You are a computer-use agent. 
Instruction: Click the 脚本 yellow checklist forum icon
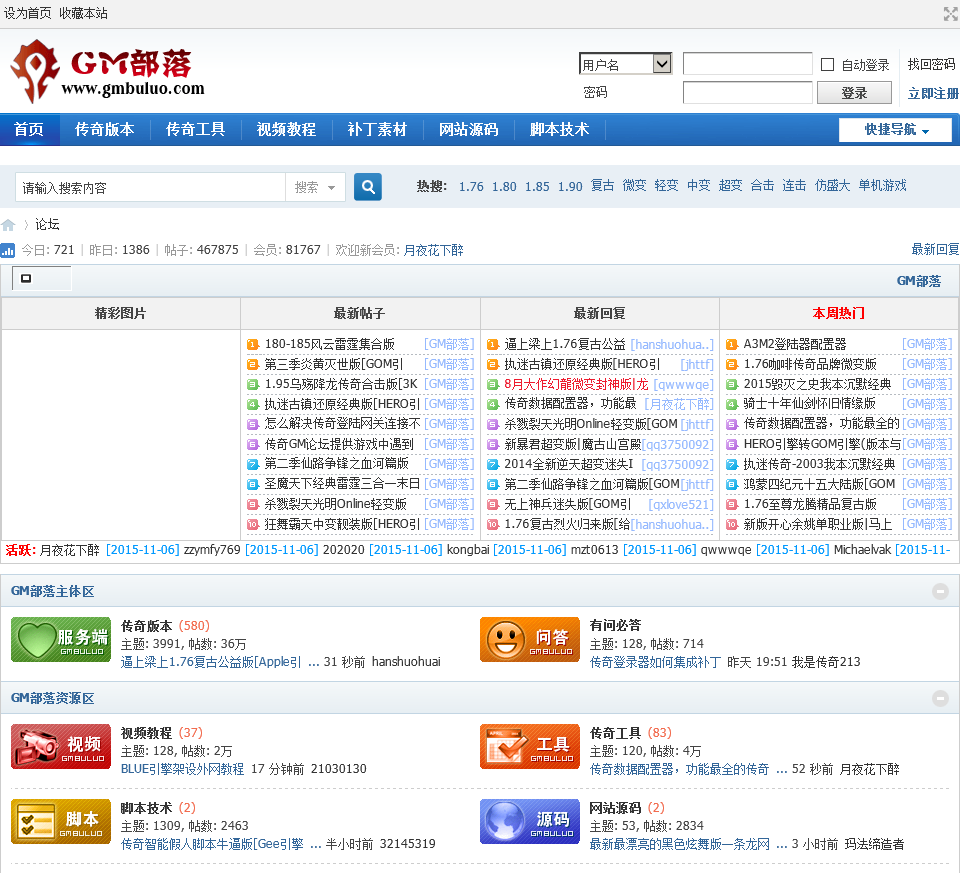tap(61, 822)
